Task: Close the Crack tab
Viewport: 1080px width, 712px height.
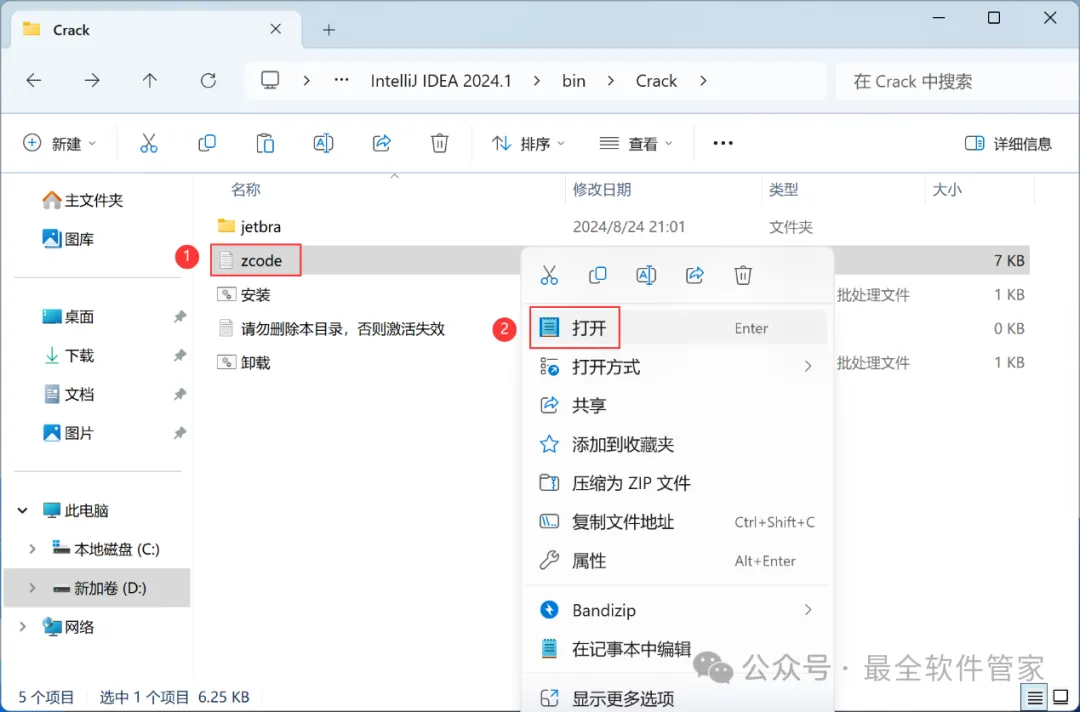Action: coord(276,29)
